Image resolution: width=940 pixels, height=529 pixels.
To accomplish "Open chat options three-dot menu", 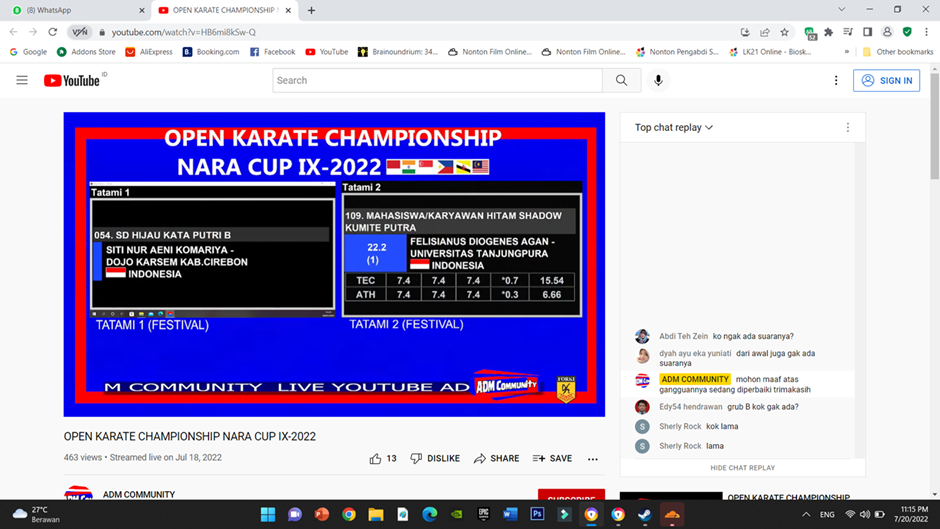I will (x=848, y=128).
